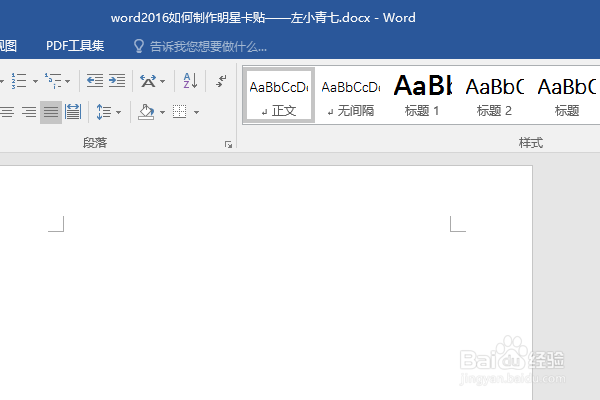Apply the 标题 style
The width and height of the screenshot is (600, 400).
tap(567, 95)
